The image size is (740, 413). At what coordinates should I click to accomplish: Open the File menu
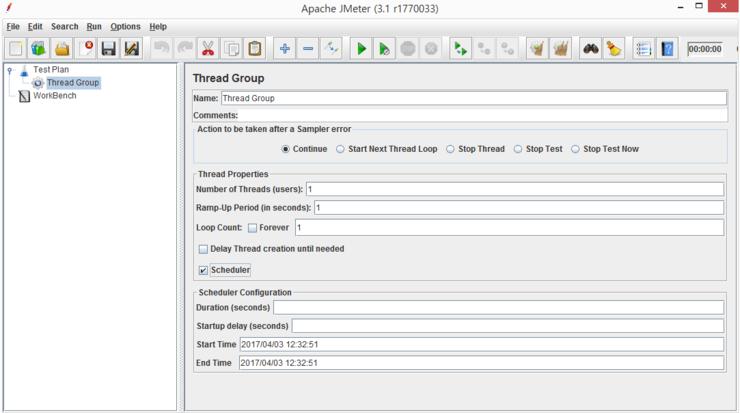13,26
